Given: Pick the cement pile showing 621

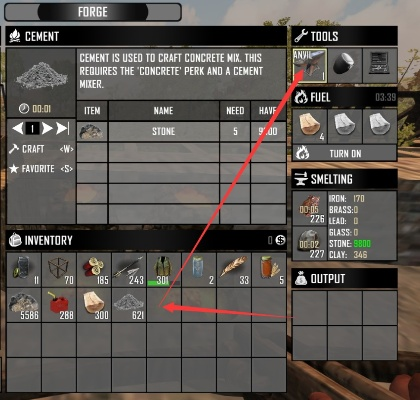Looking at the screenshot, I should 129,305.
